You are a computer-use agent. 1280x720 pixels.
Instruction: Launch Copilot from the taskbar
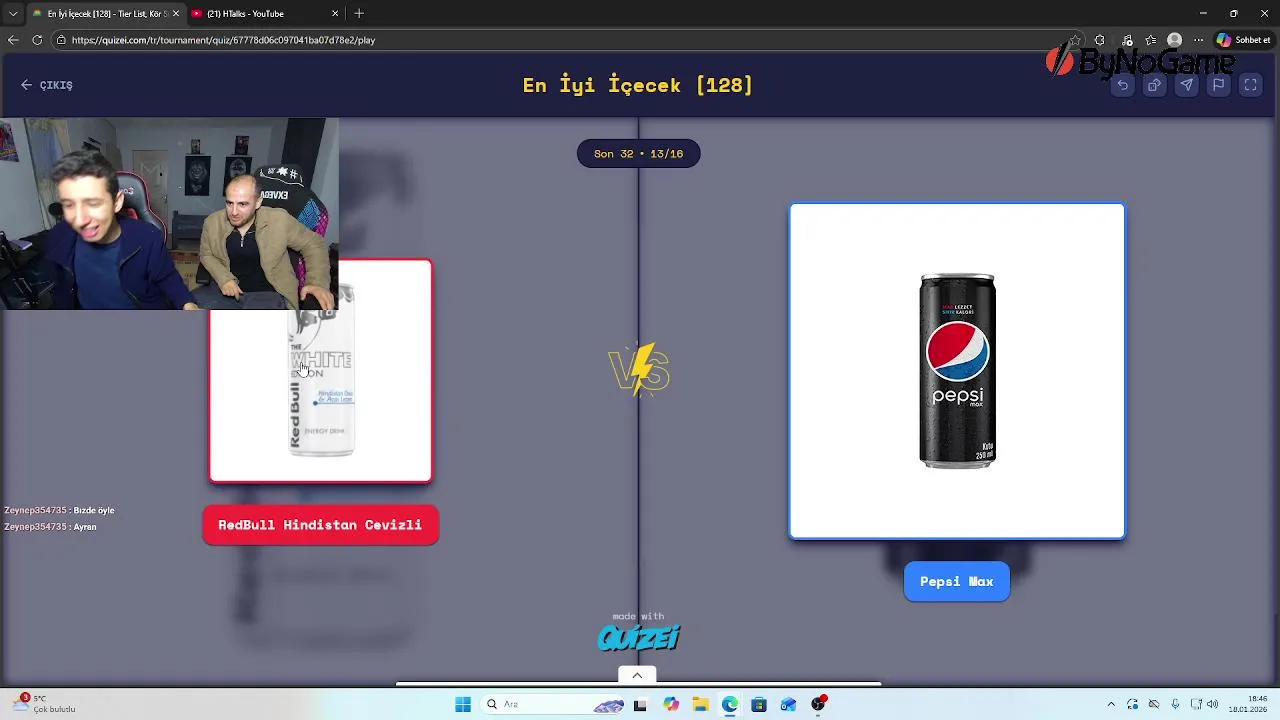point(671,704)
